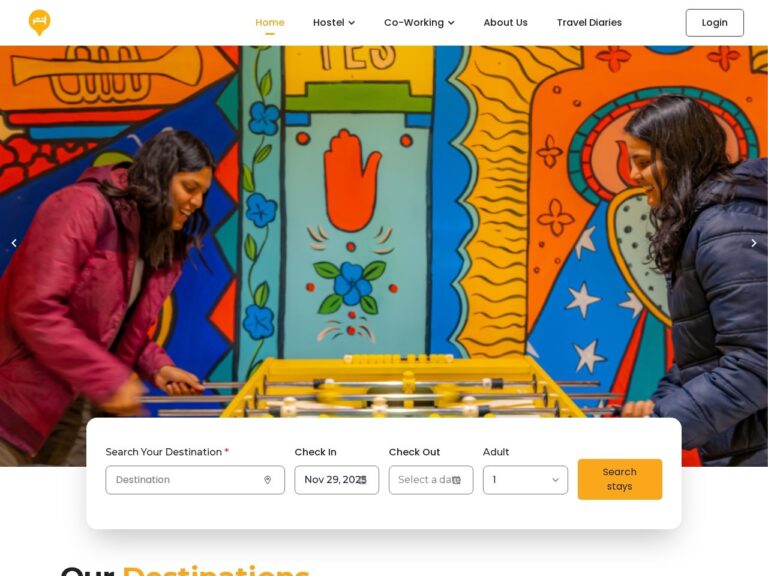Click the Login button
This screenshot has height=576, width=768.
[x=715, y=23]
